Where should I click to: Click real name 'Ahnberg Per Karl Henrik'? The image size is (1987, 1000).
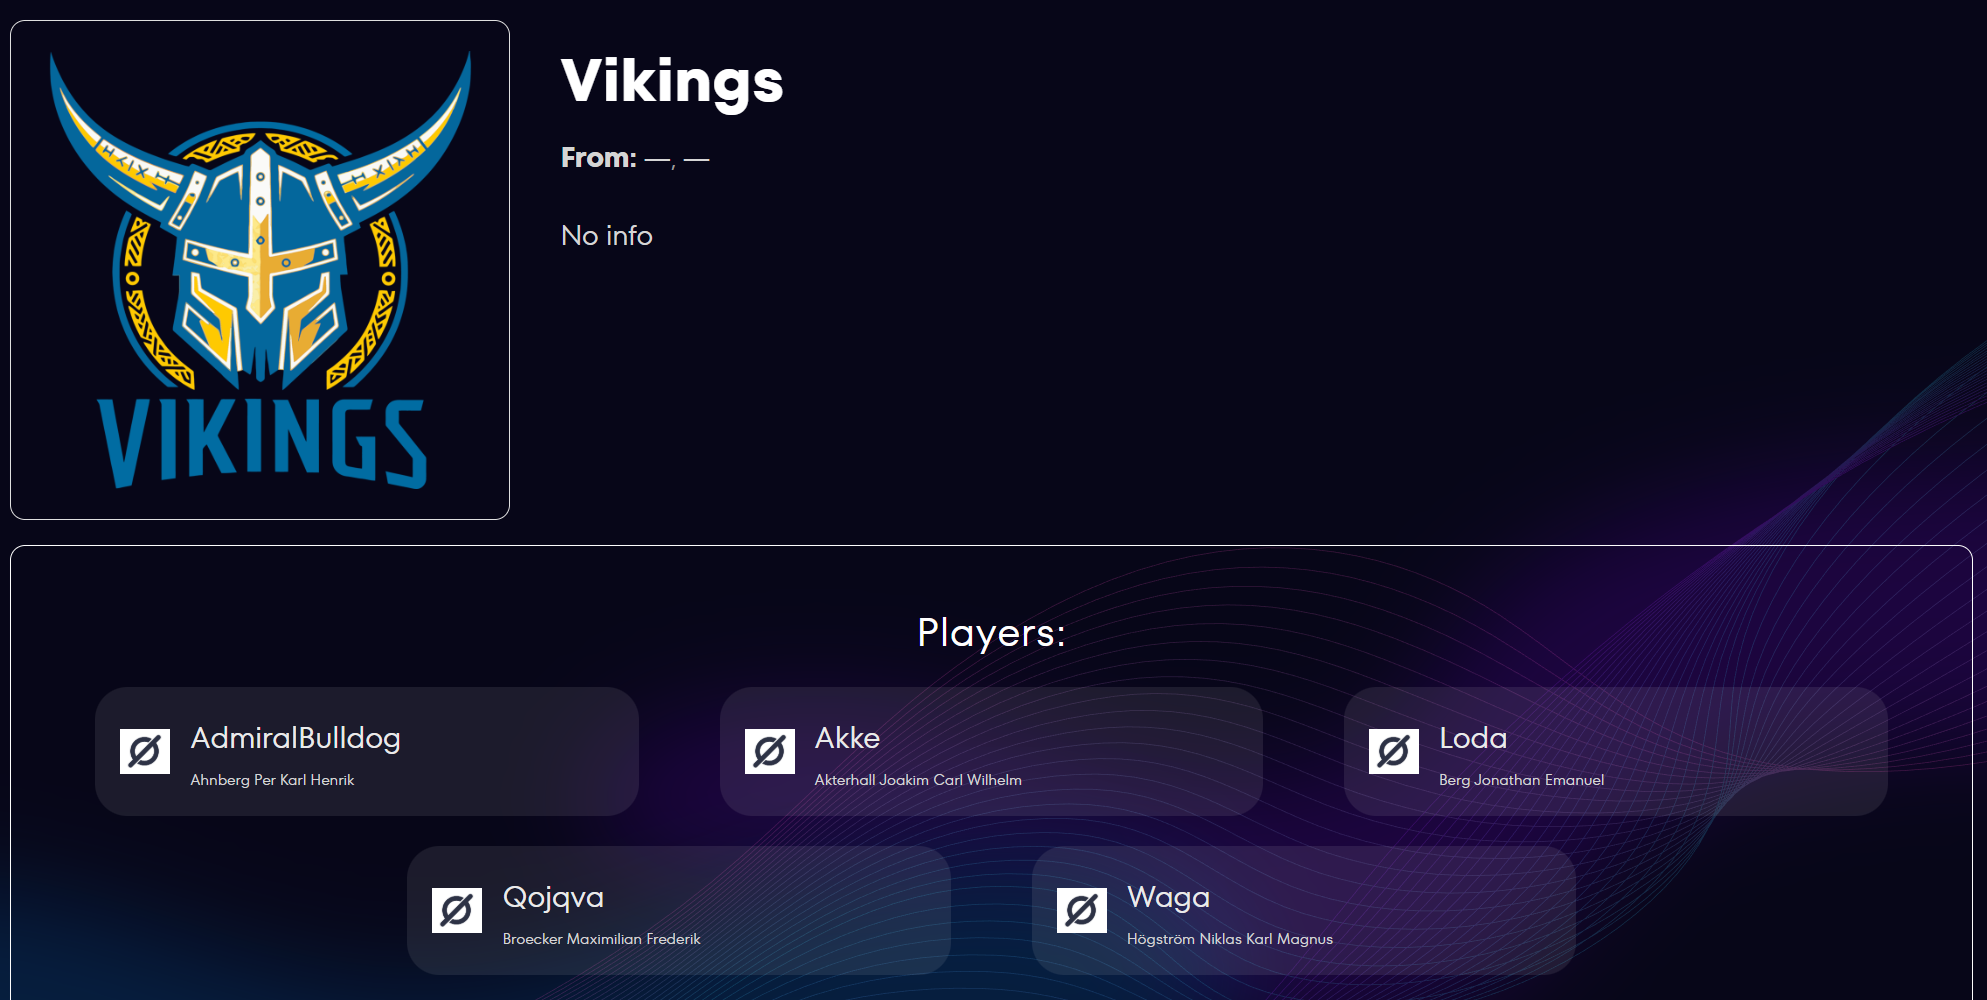point(272,780)
